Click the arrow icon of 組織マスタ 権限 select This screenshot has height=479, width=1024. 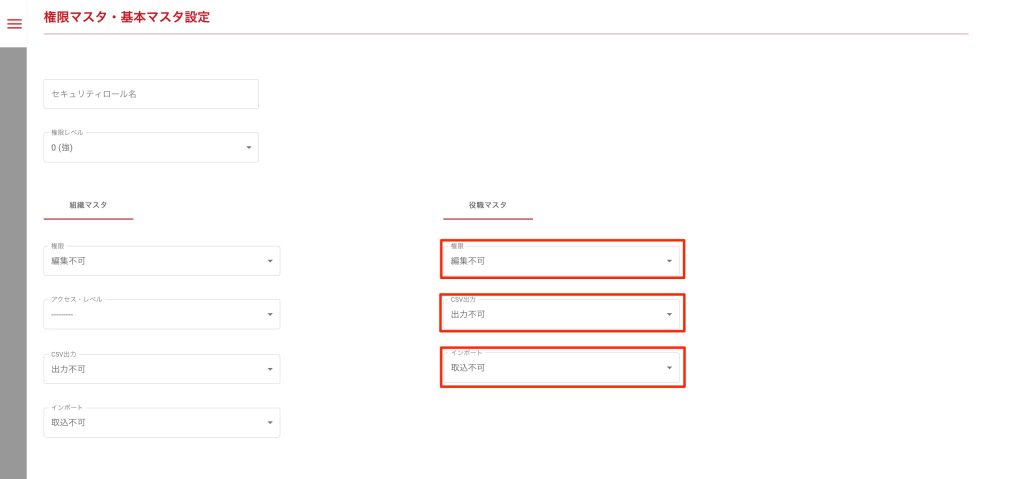(270, 261)
